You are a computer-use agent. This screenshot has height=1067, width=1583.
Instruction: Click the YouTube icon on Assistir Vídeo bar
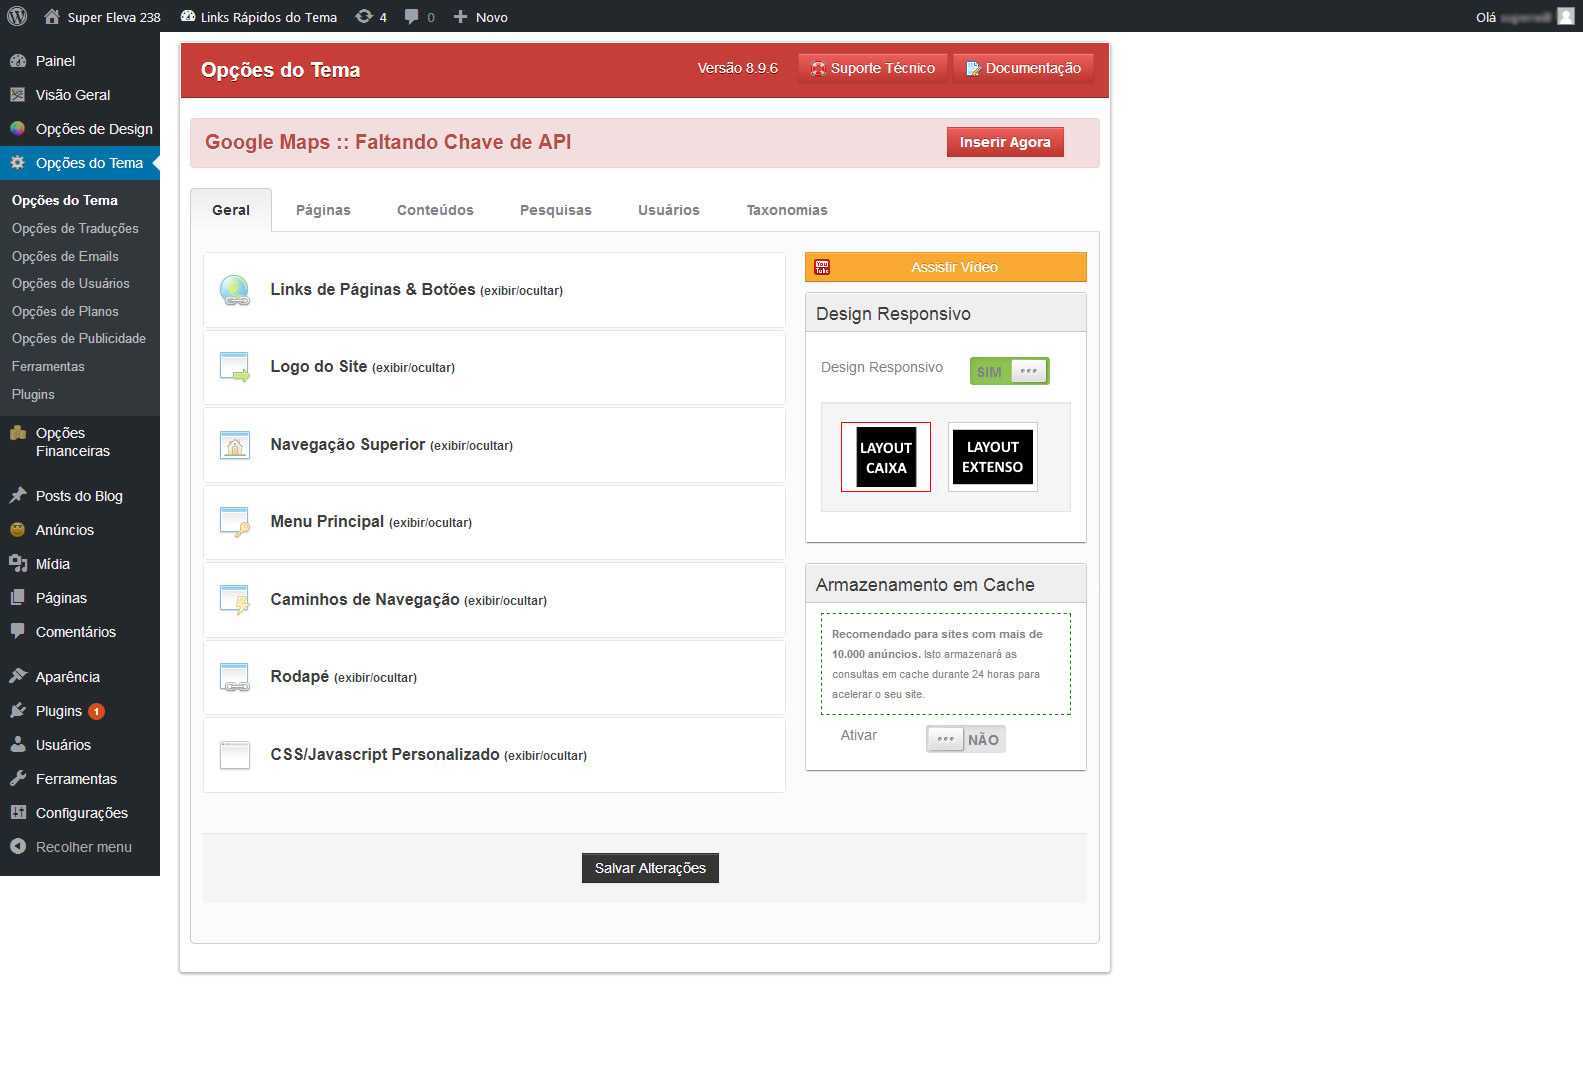click(x=822, y=267)
